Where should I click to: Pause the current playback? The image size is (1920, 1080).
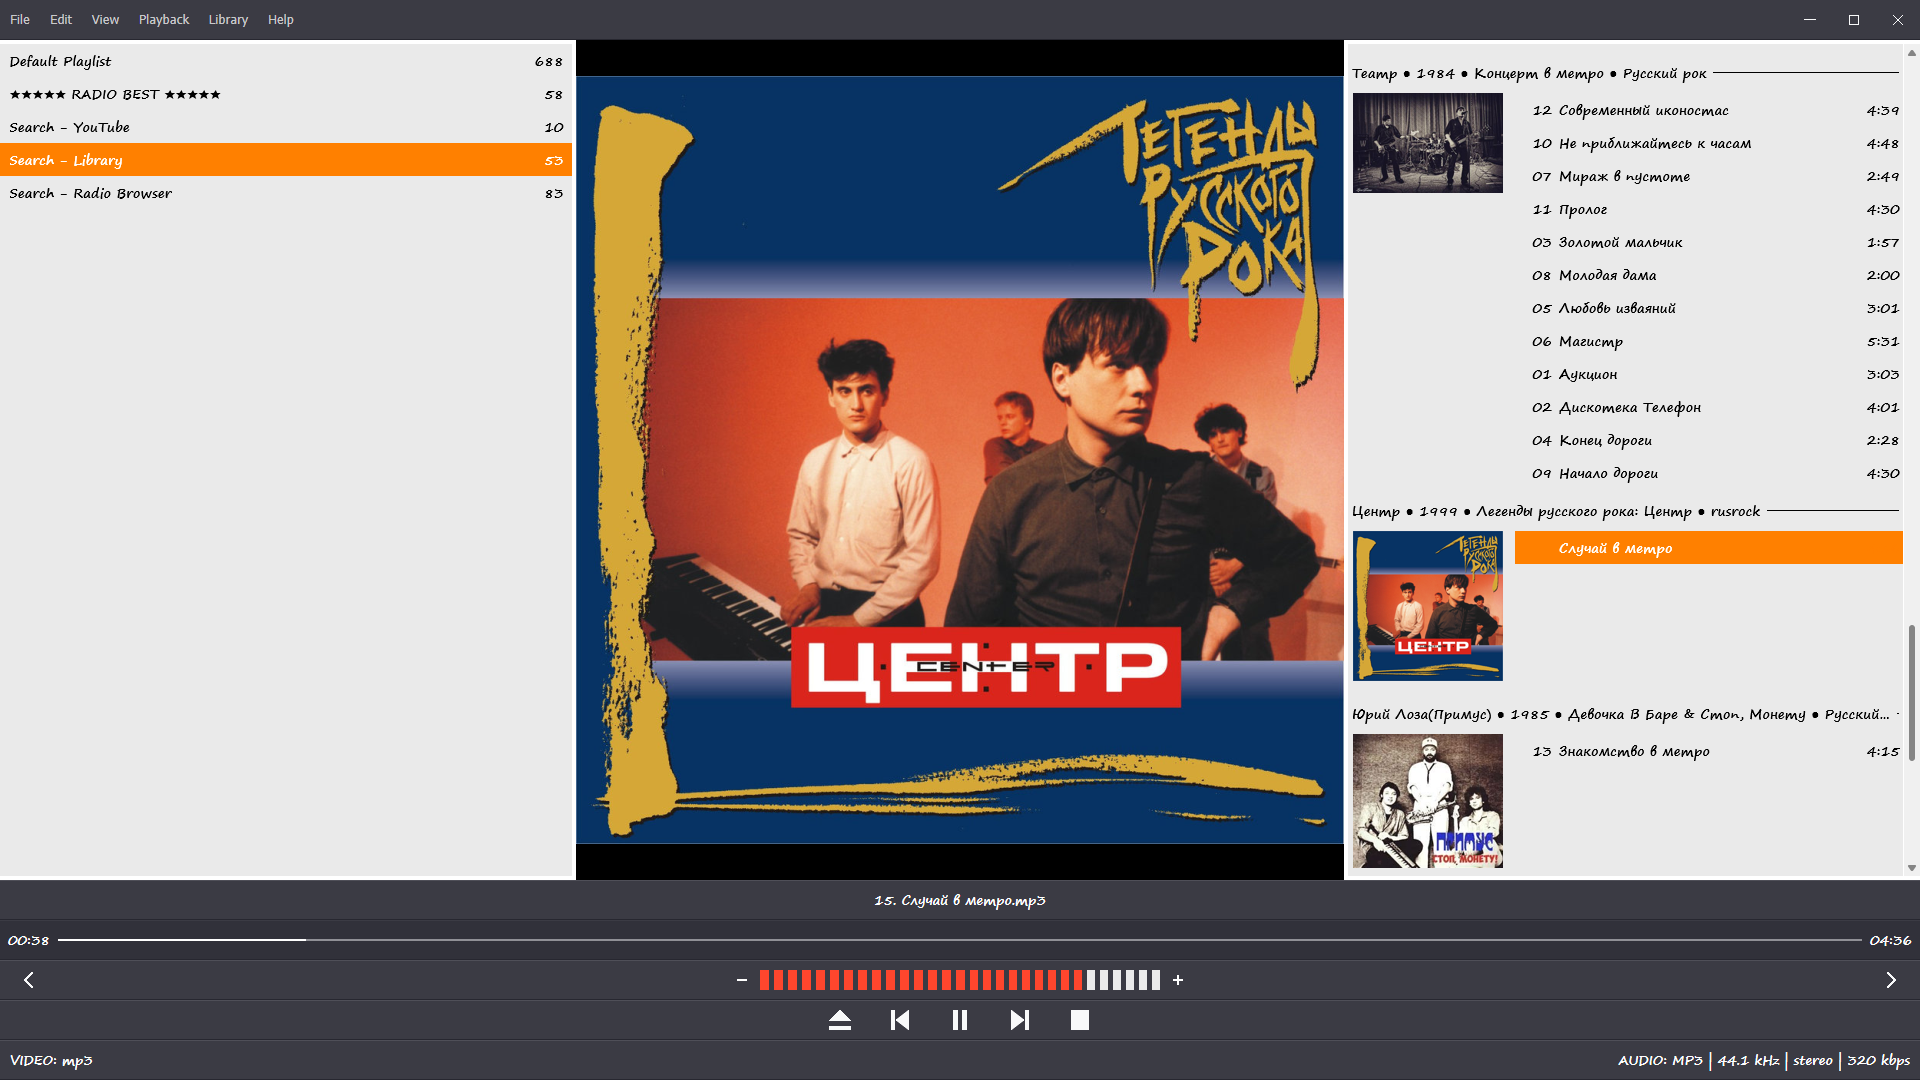click(x=960, y=1020)
